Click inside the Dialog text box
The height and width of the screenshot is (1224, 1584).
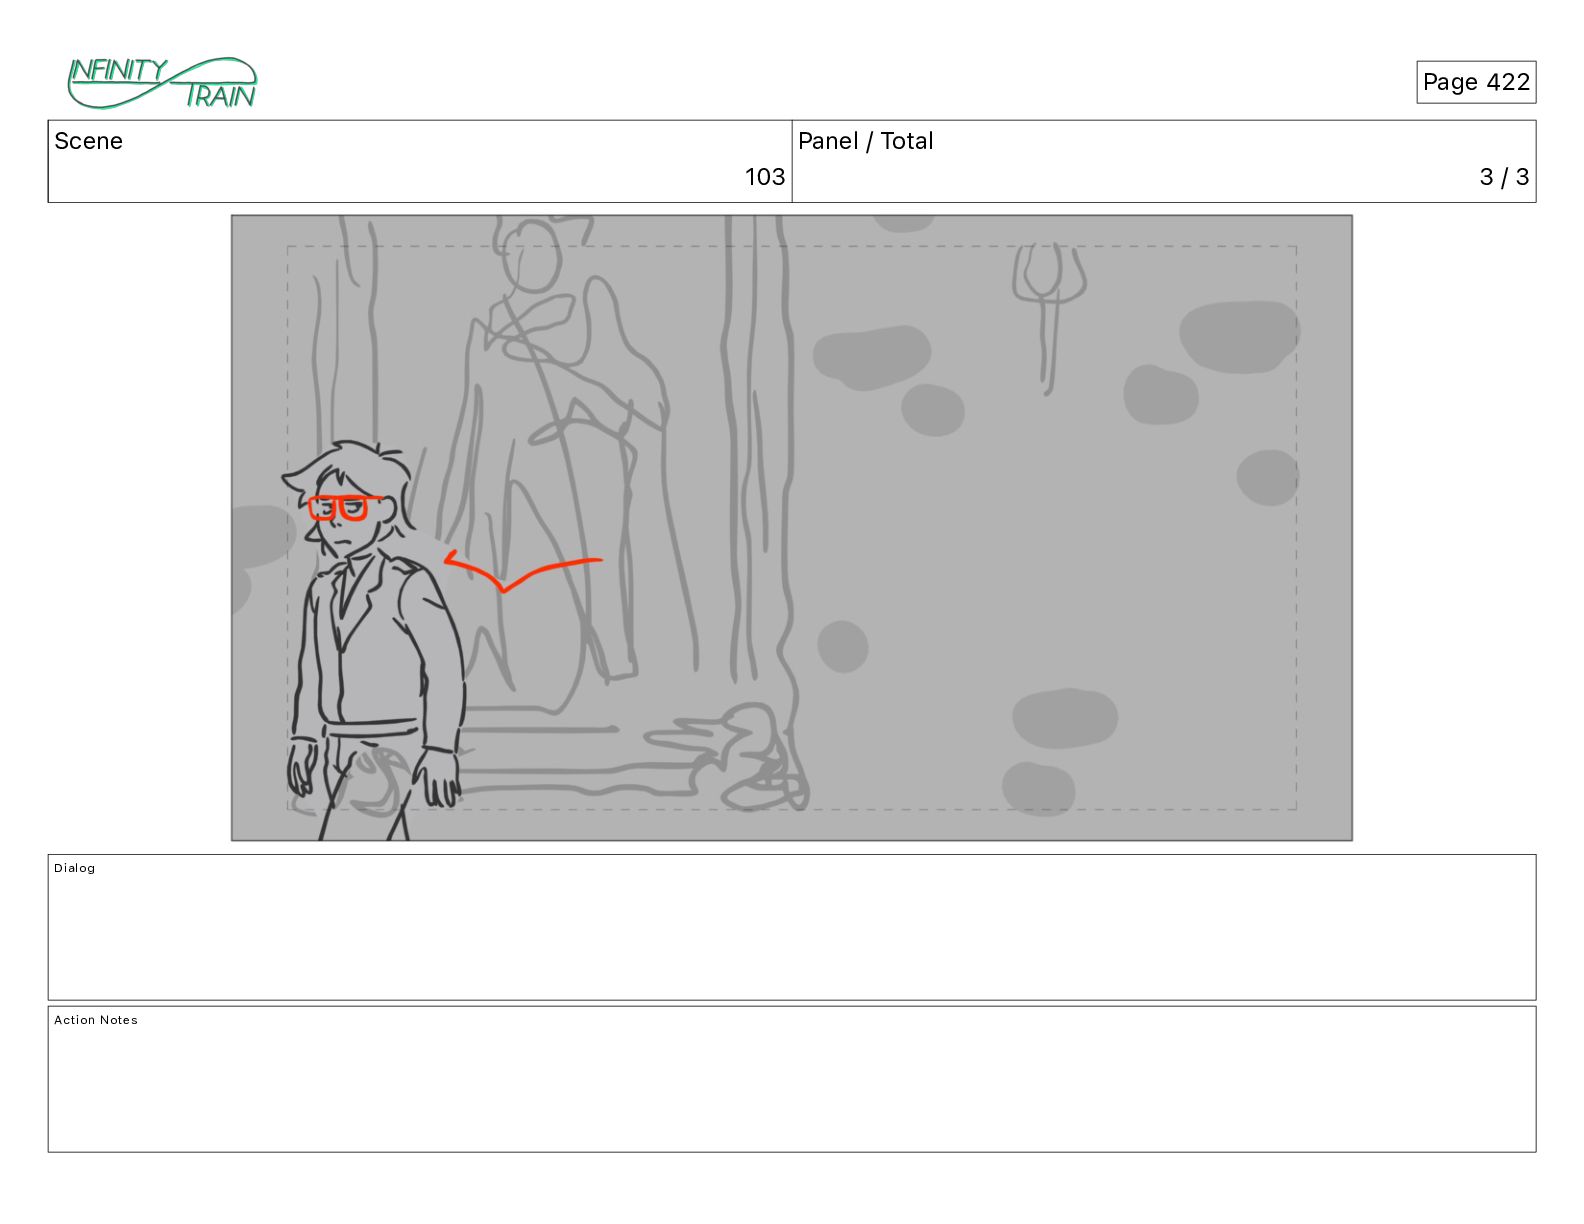point(792,927)
